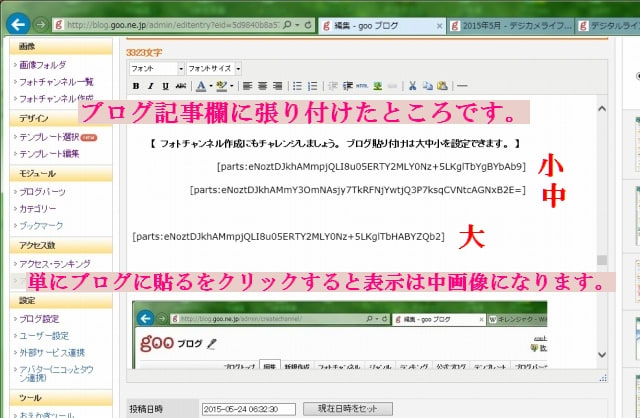Click the browser forward arrow button
Screen dimensions: 640x418
point(40,24)
